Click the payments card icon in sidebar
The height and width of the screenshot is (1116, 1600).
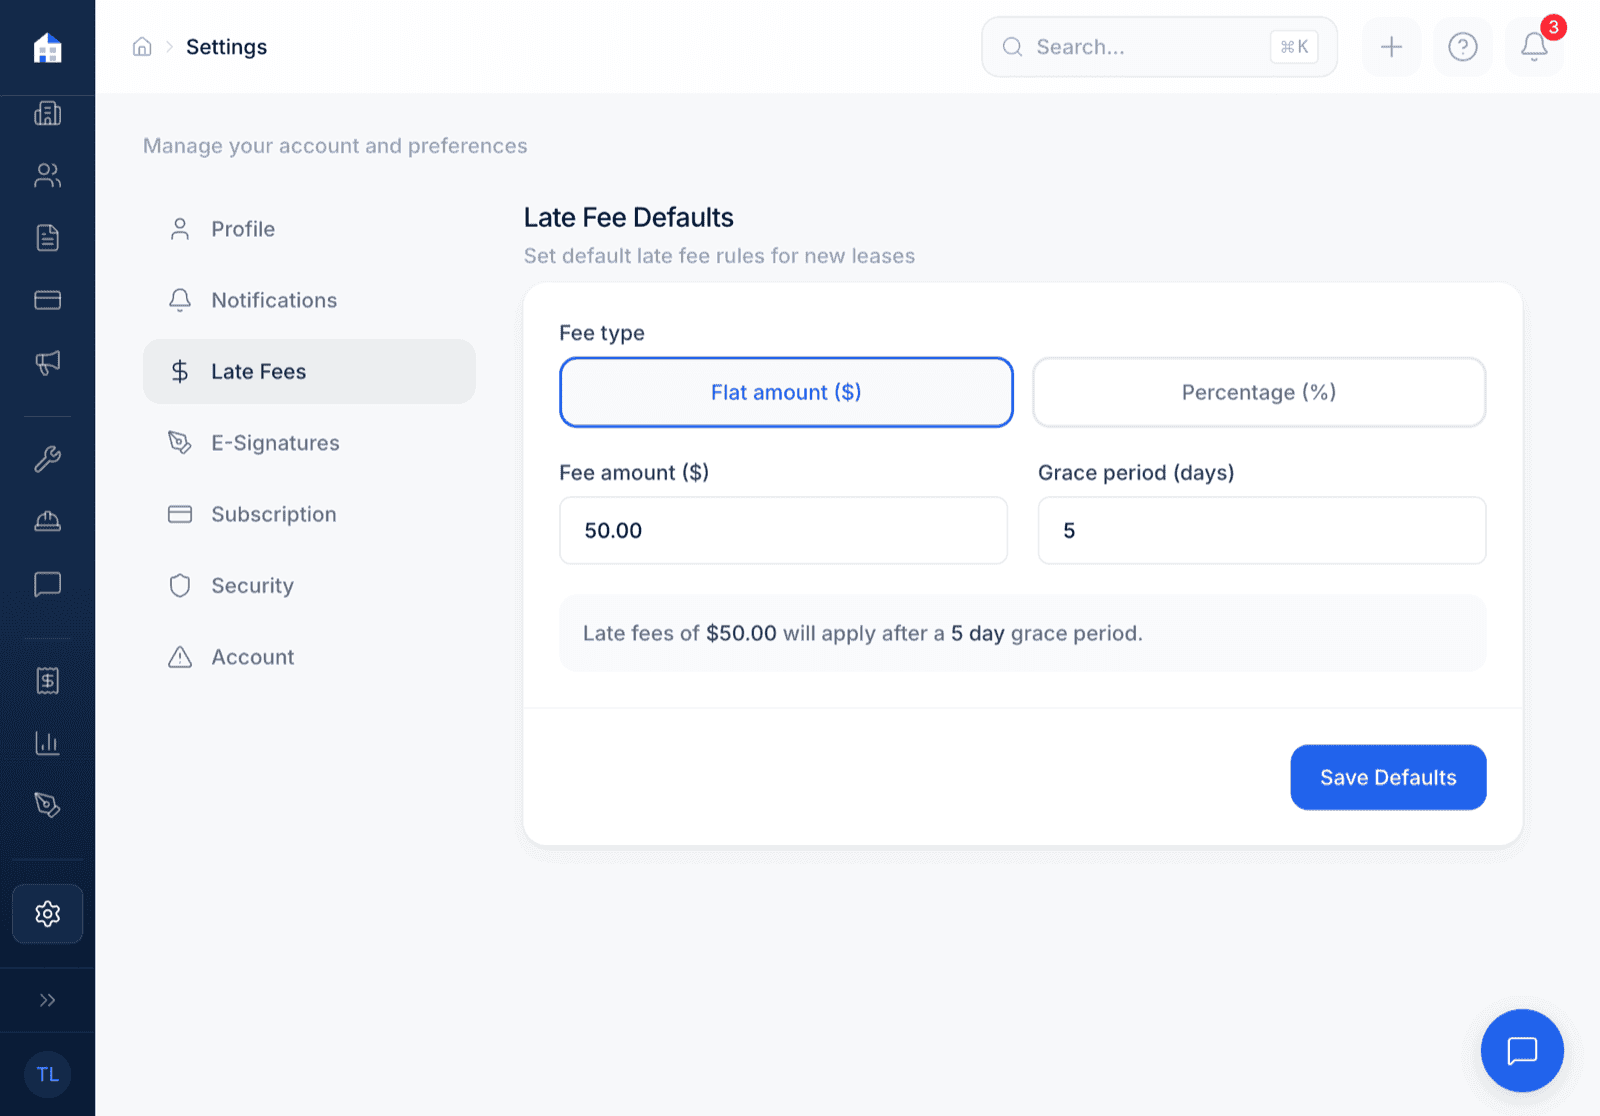[x=47, y=299]
